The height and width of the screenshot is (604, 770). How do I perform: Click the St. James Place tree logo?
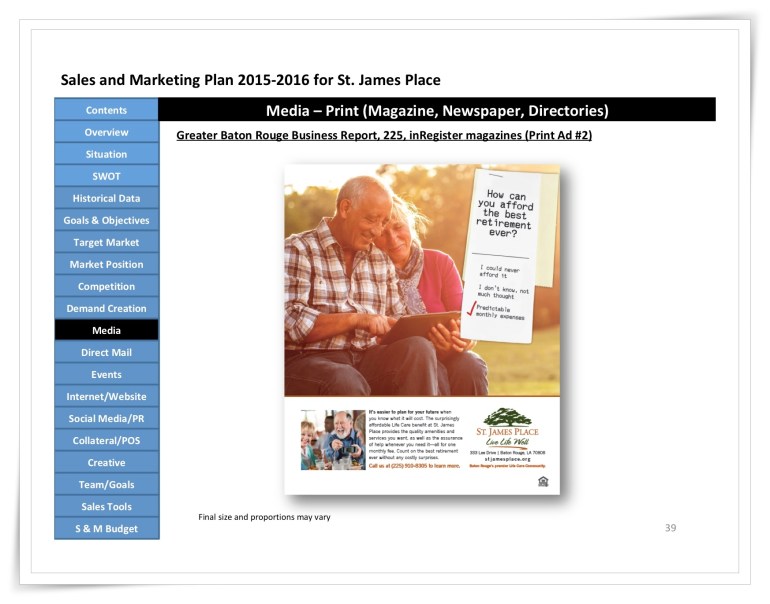(507, 420)
